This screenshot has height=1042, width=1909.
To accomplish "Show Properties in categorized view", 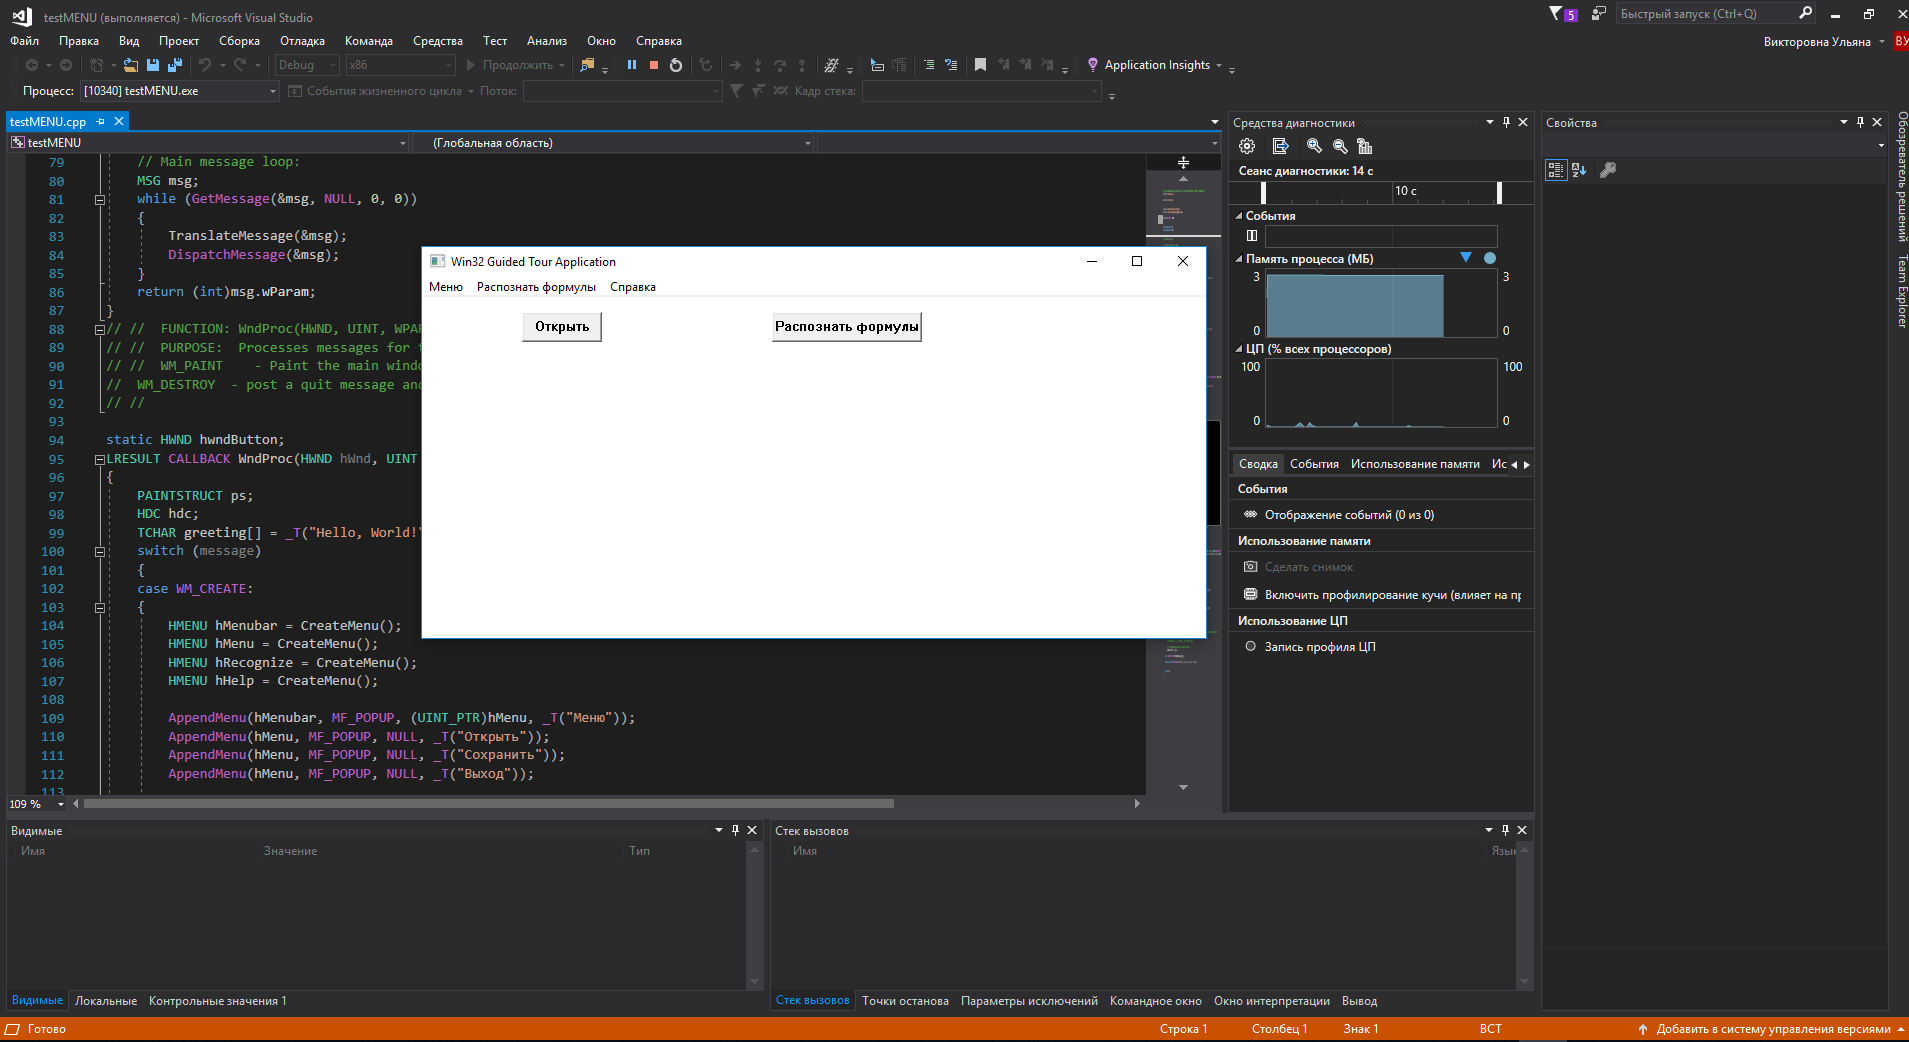I will coord(1556,170).
